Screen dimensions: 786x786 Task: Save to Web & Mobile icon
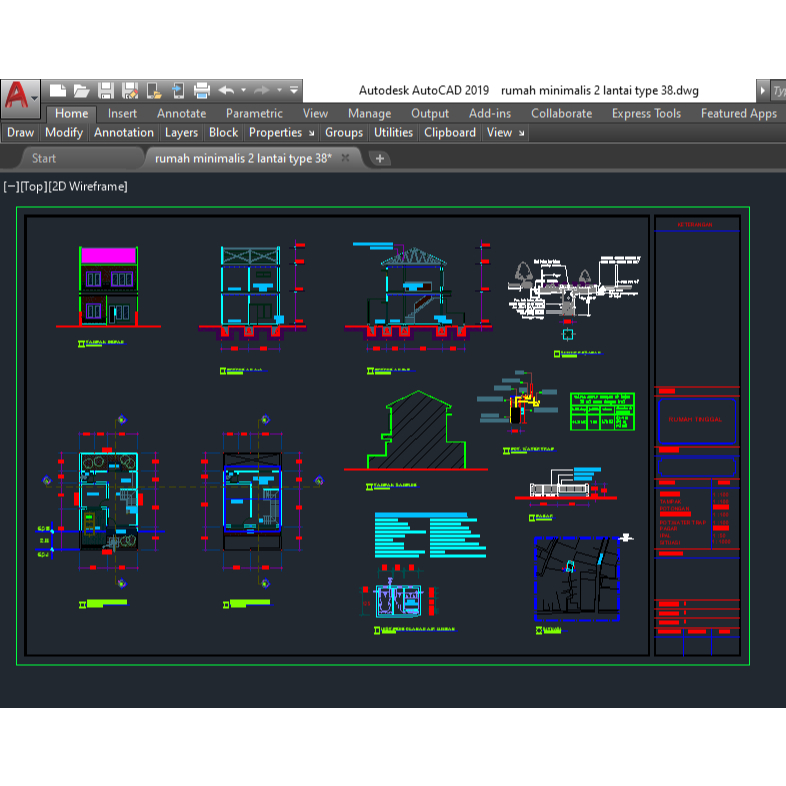[178, 91]
